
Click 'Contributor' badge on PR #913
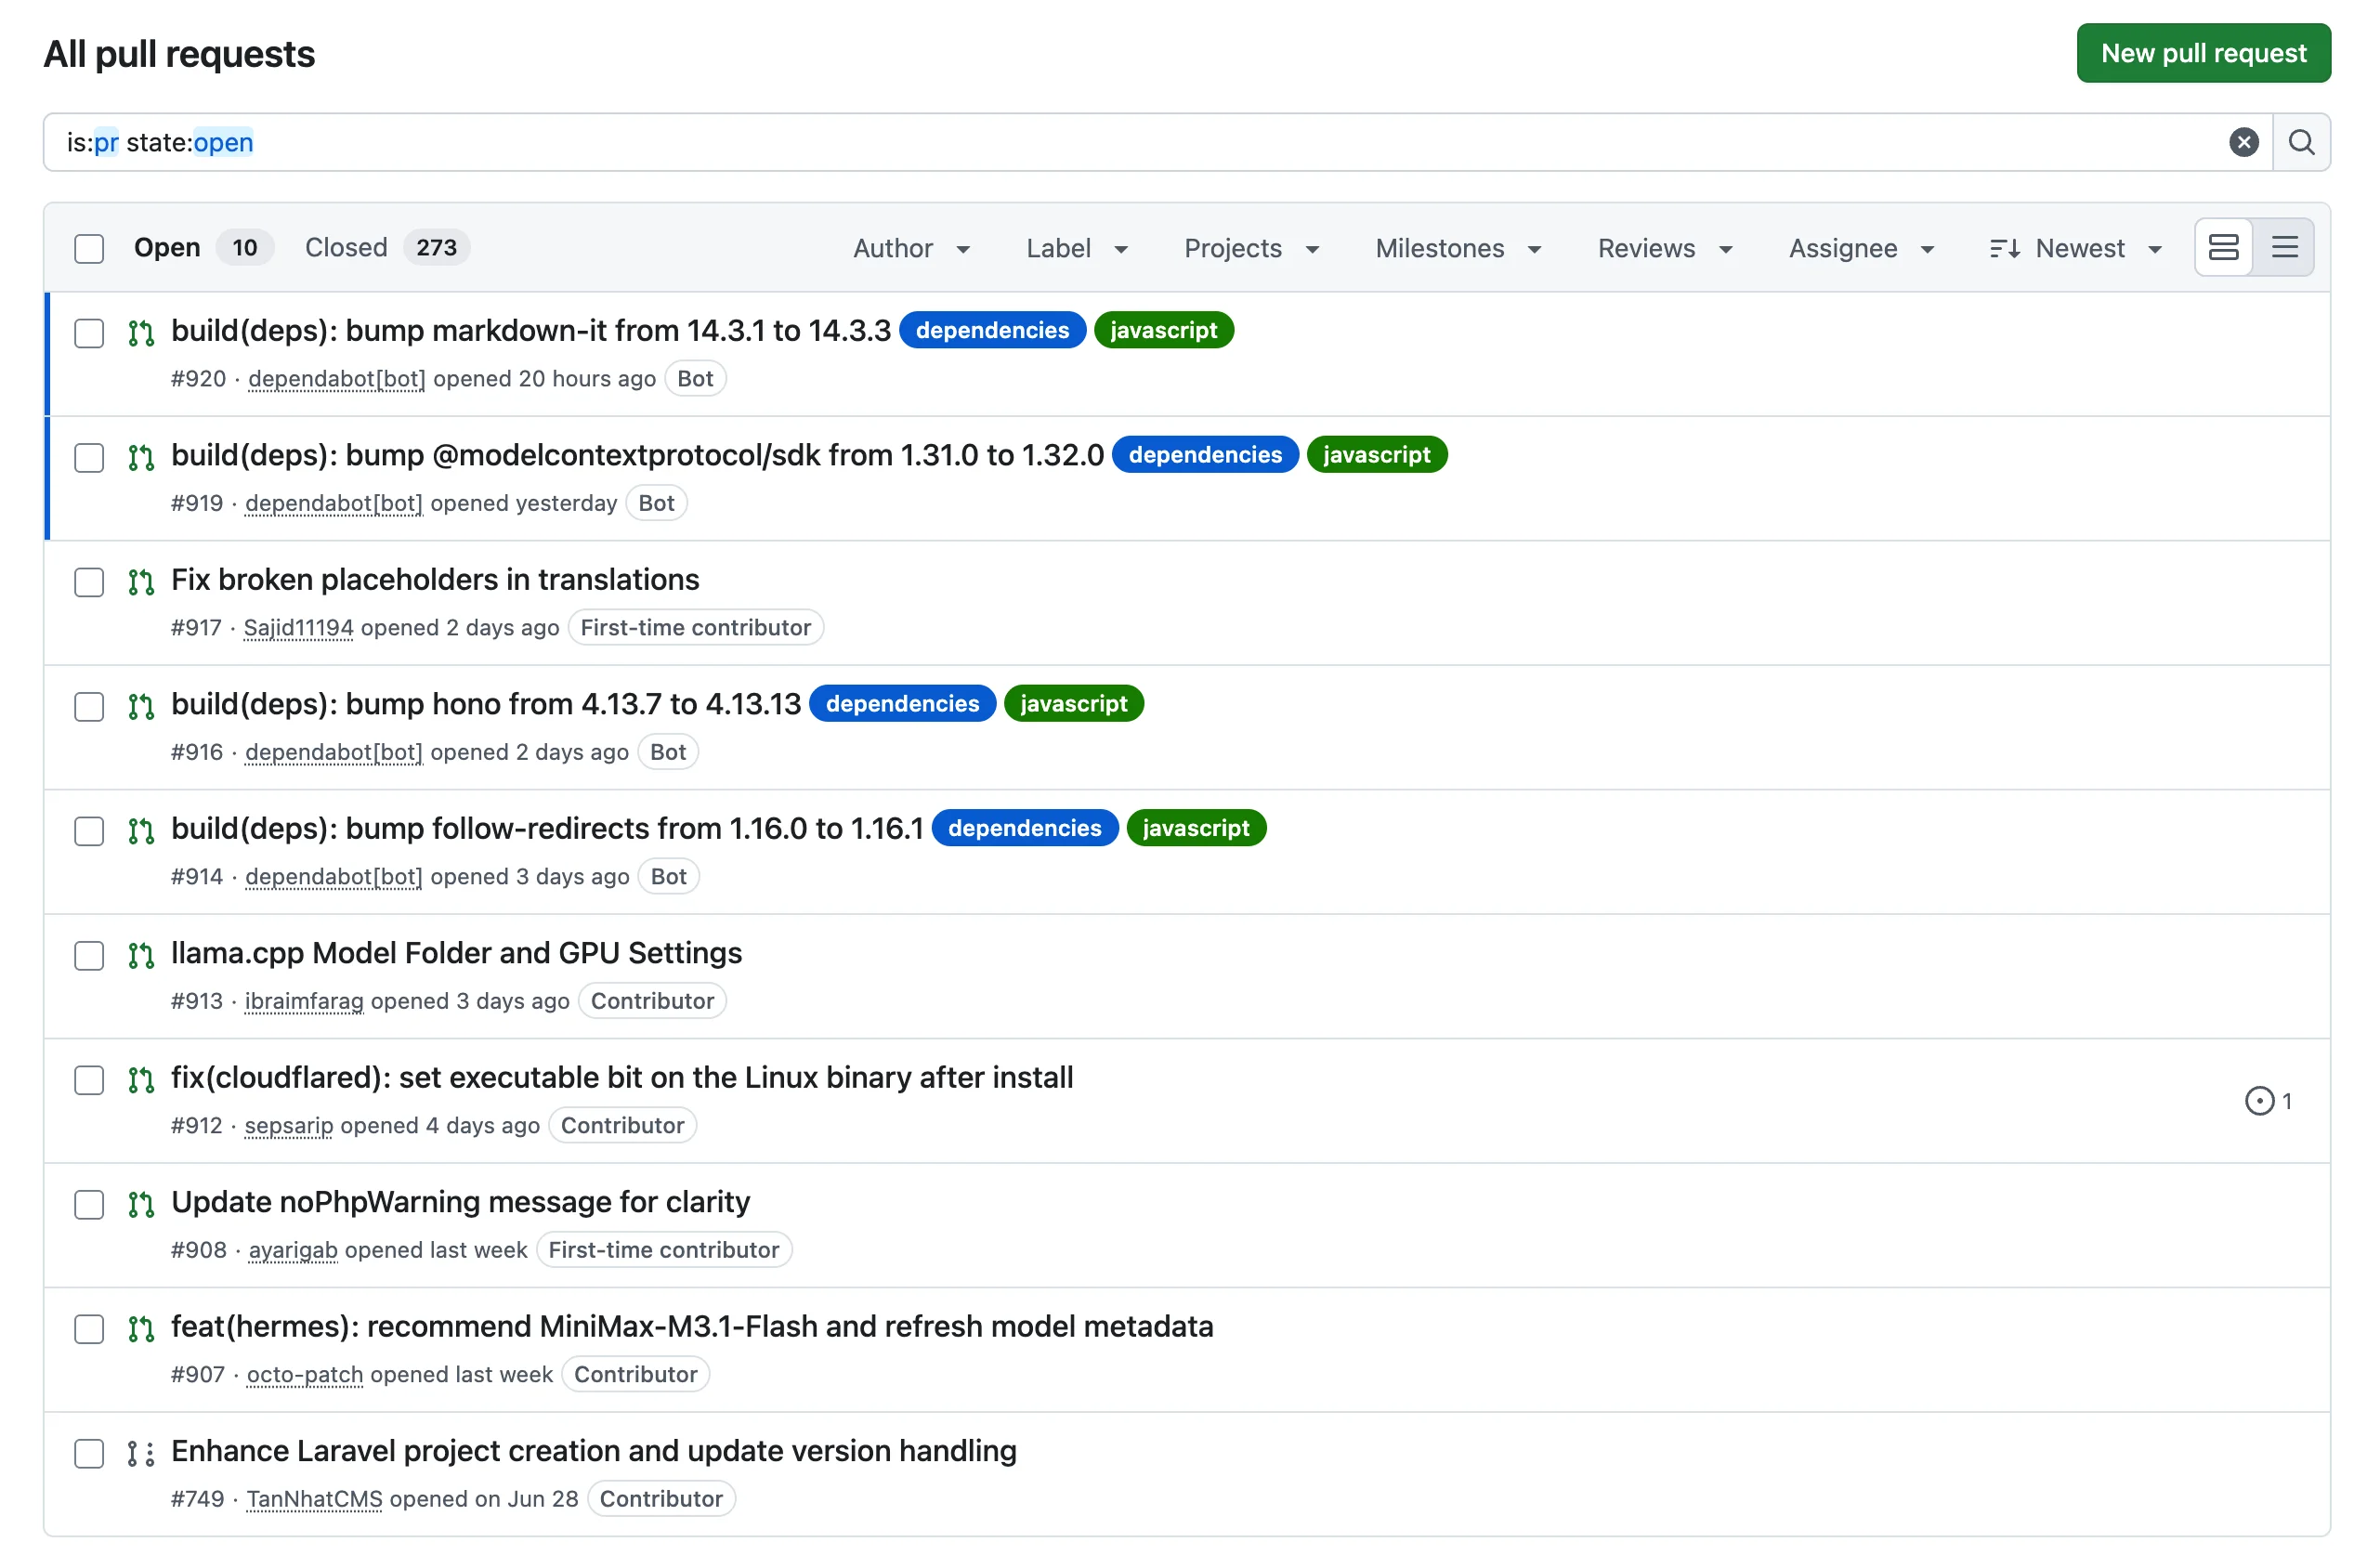pos(652,1001)
